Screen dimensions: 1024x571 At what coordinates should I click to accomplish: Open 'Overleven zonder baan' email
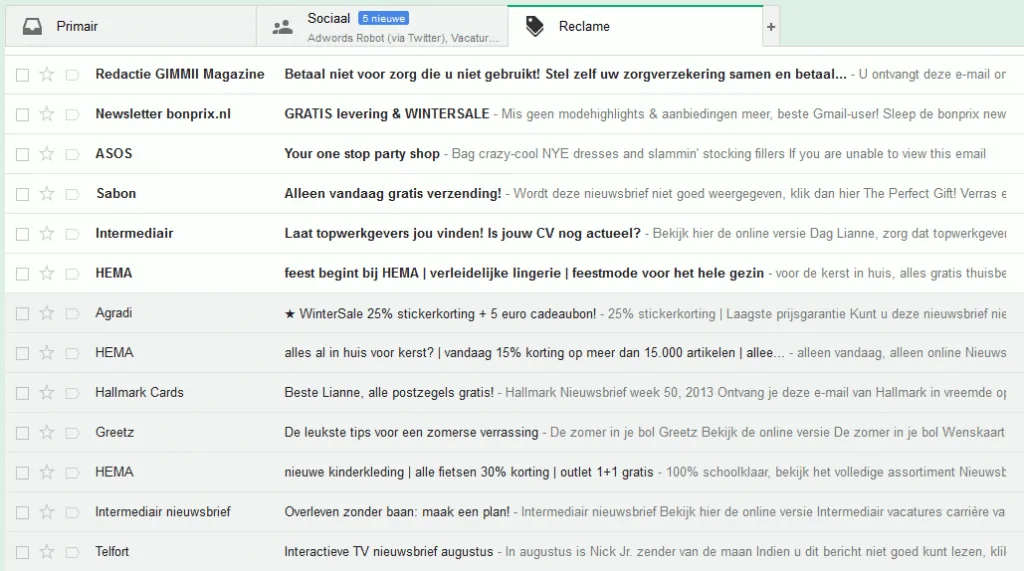(x=397, y=512)
